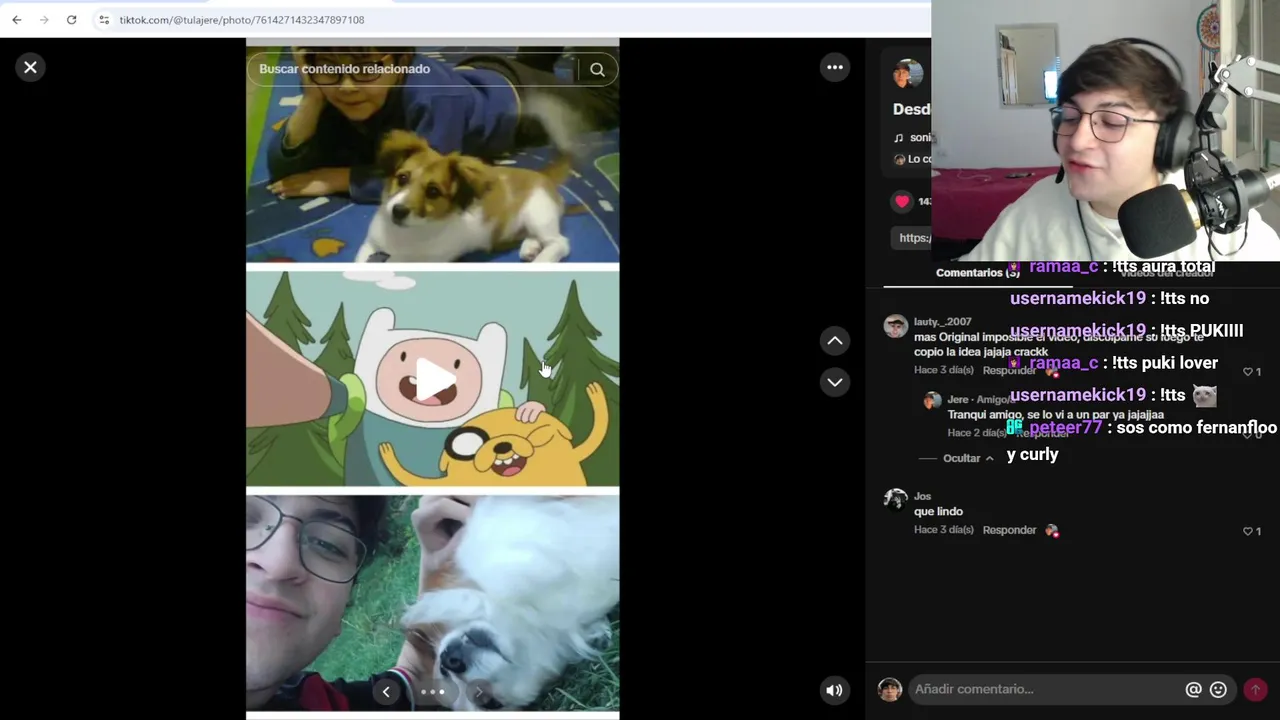The width and height of the screenshot is (1280, 720).
Task: Reload the browser page
Action: tap(71, 19)
